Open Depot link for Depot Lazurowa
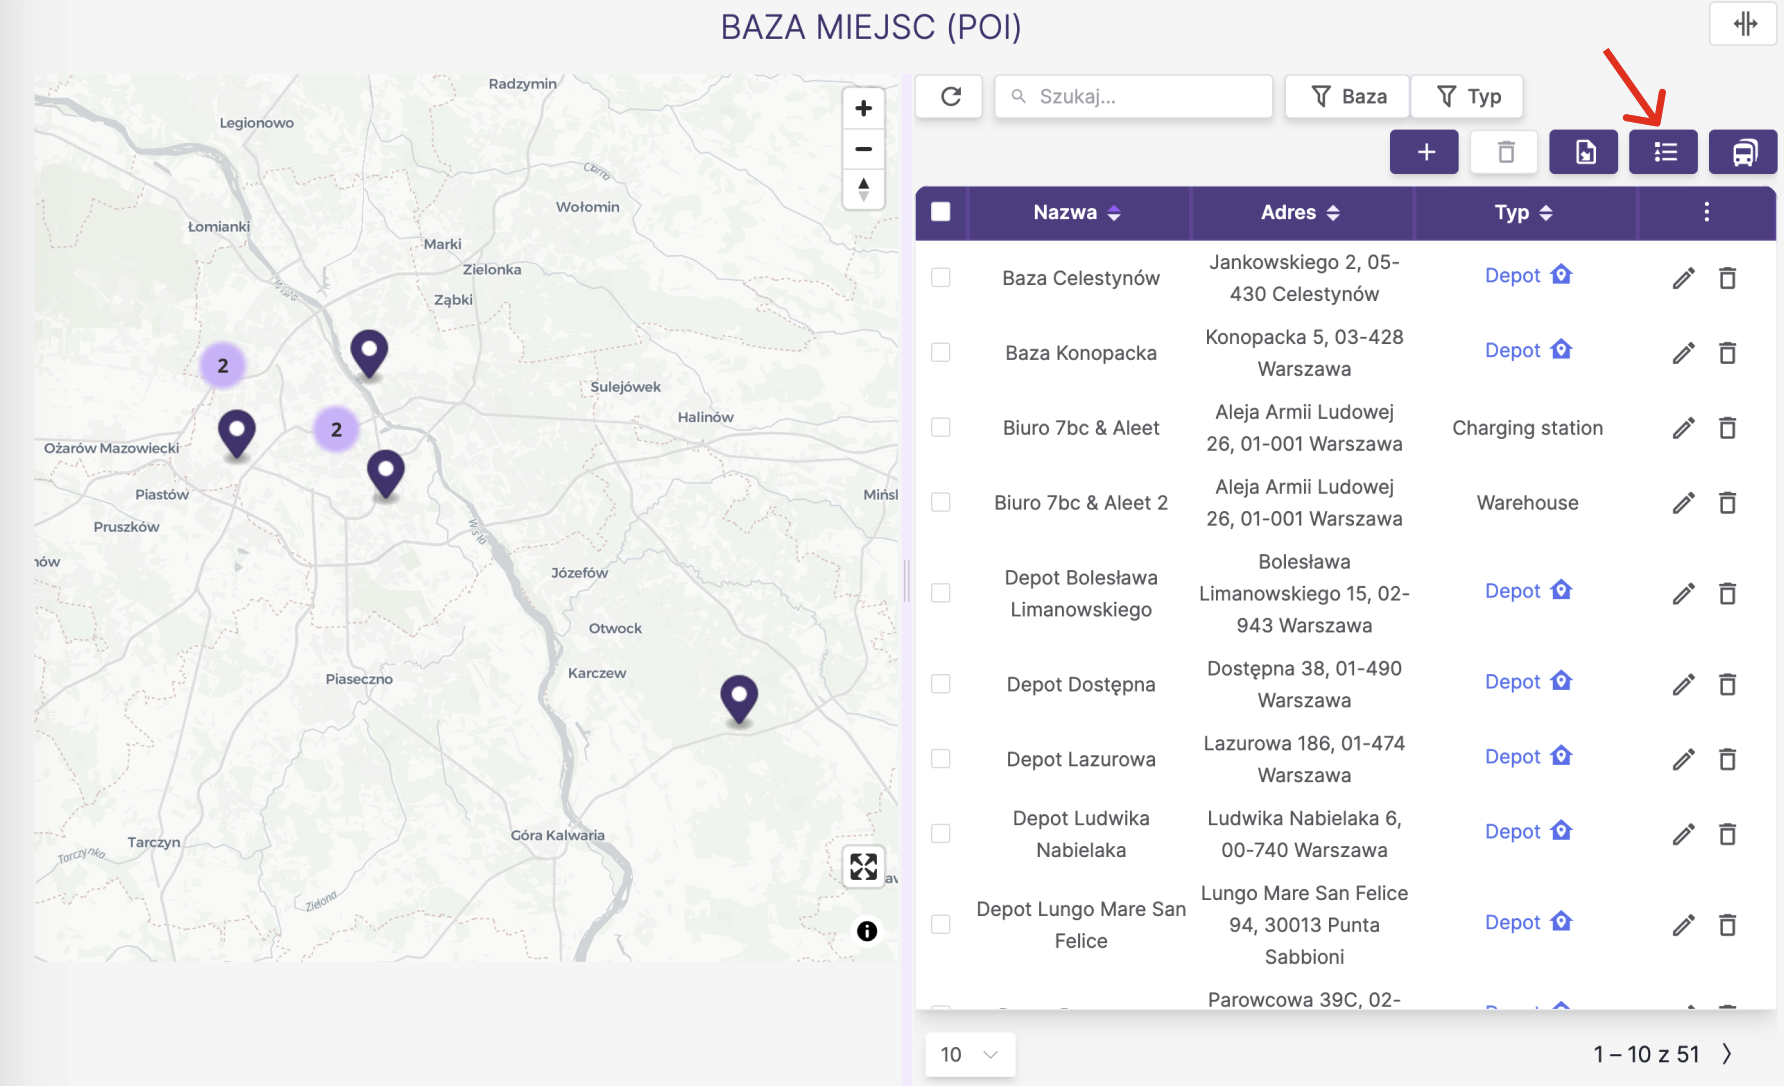Screen dimensions: 1784x1086 [1528, 756]
